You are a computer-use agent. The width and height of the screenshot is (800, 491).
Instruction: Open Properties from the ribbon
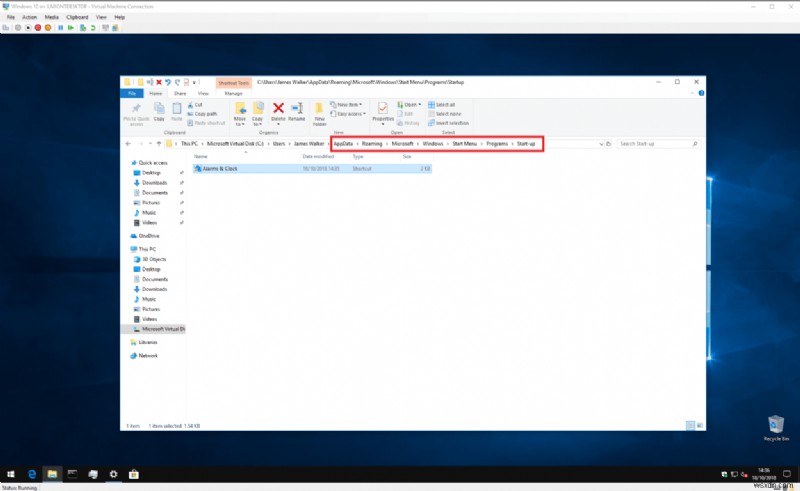click(383, 112)
